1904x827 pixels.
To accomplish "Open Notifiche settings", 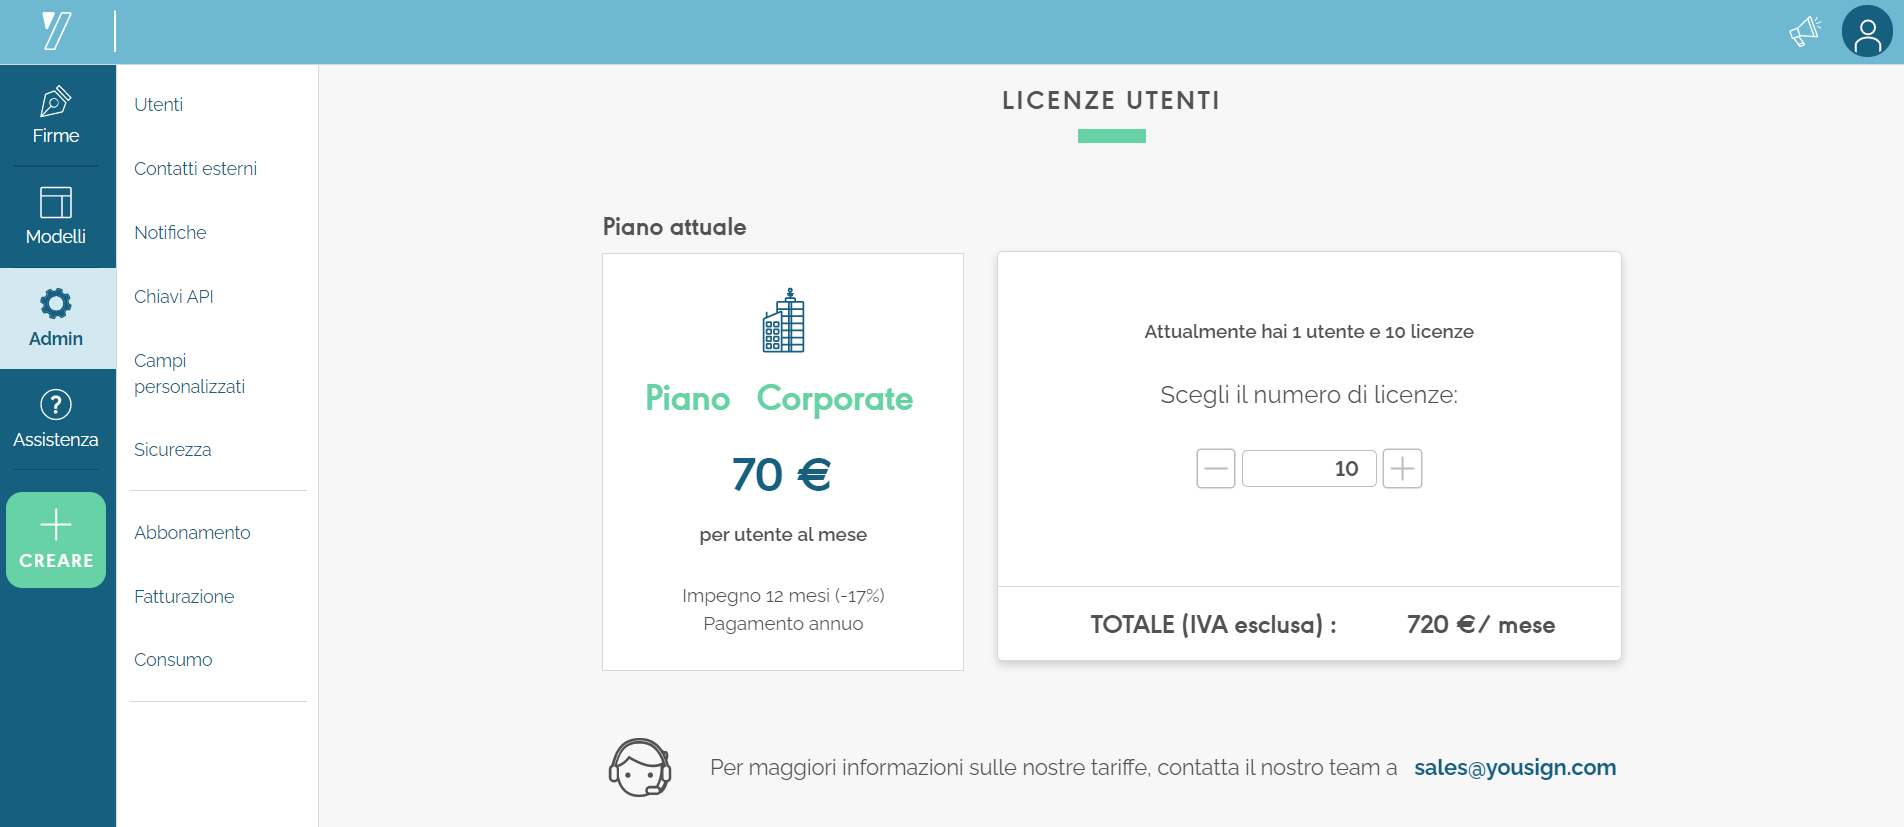I will 170,233.
